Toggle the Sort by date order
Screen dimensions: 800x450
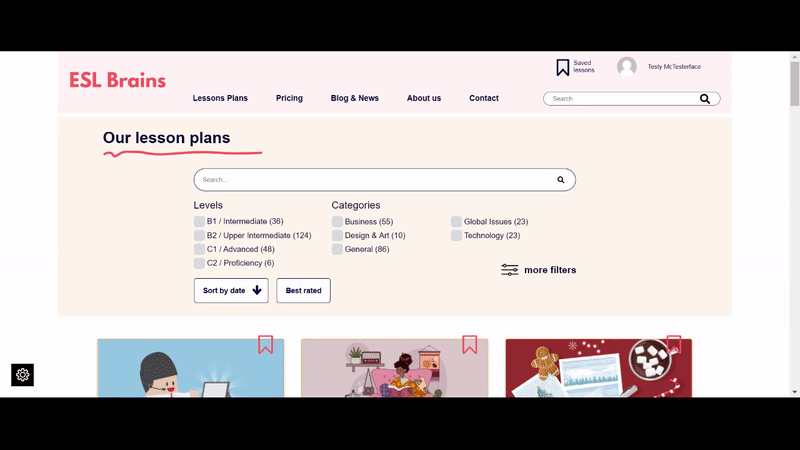231,291
